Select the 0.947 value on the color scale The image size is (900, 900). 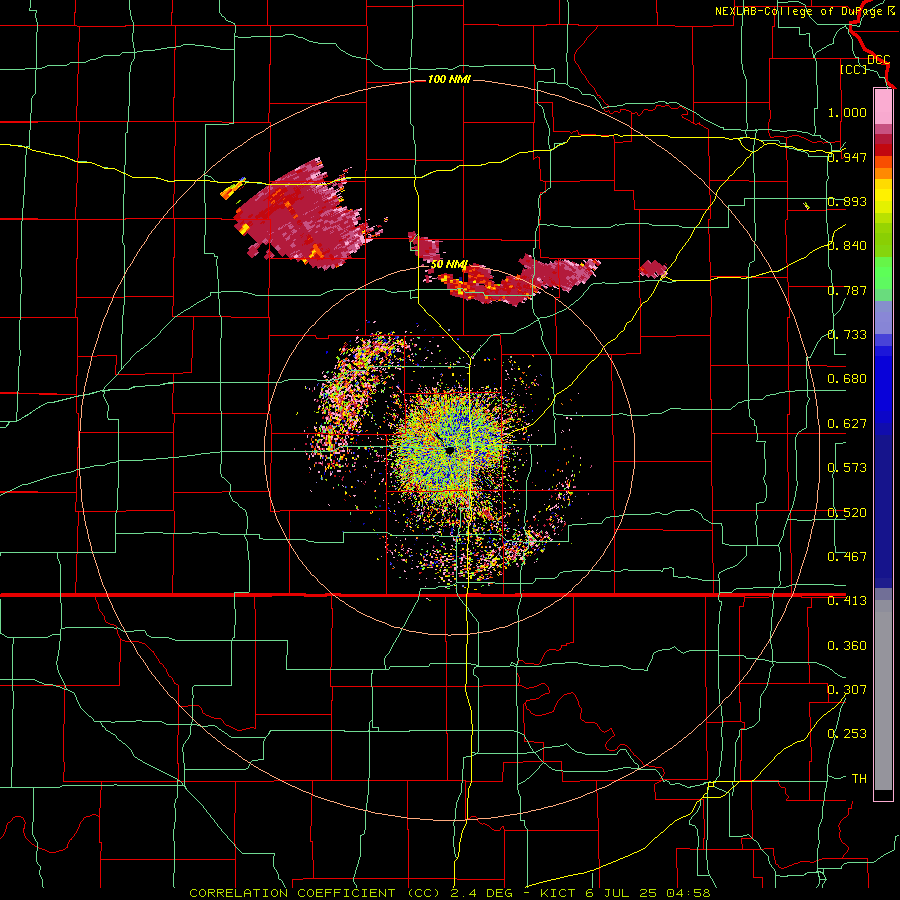pyautogui.click(x=847, y=157)
